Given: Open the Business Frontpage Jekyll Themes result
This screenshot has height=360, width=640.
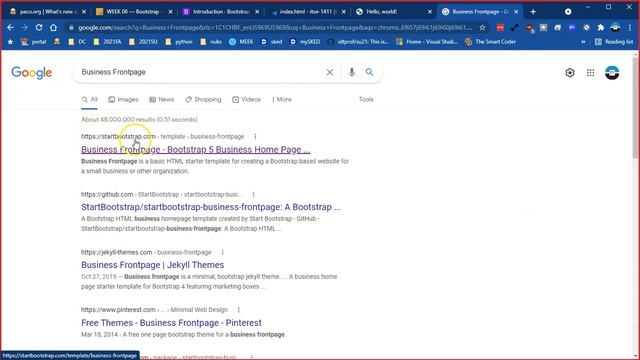Looking at the screenshot, I should 153,265.
